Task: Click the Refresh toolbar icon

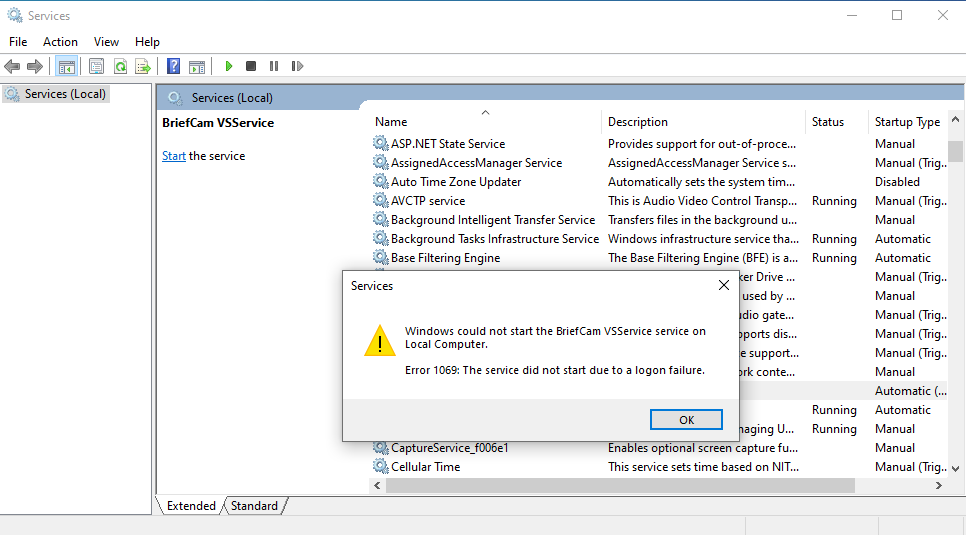Action: (120, 66)
